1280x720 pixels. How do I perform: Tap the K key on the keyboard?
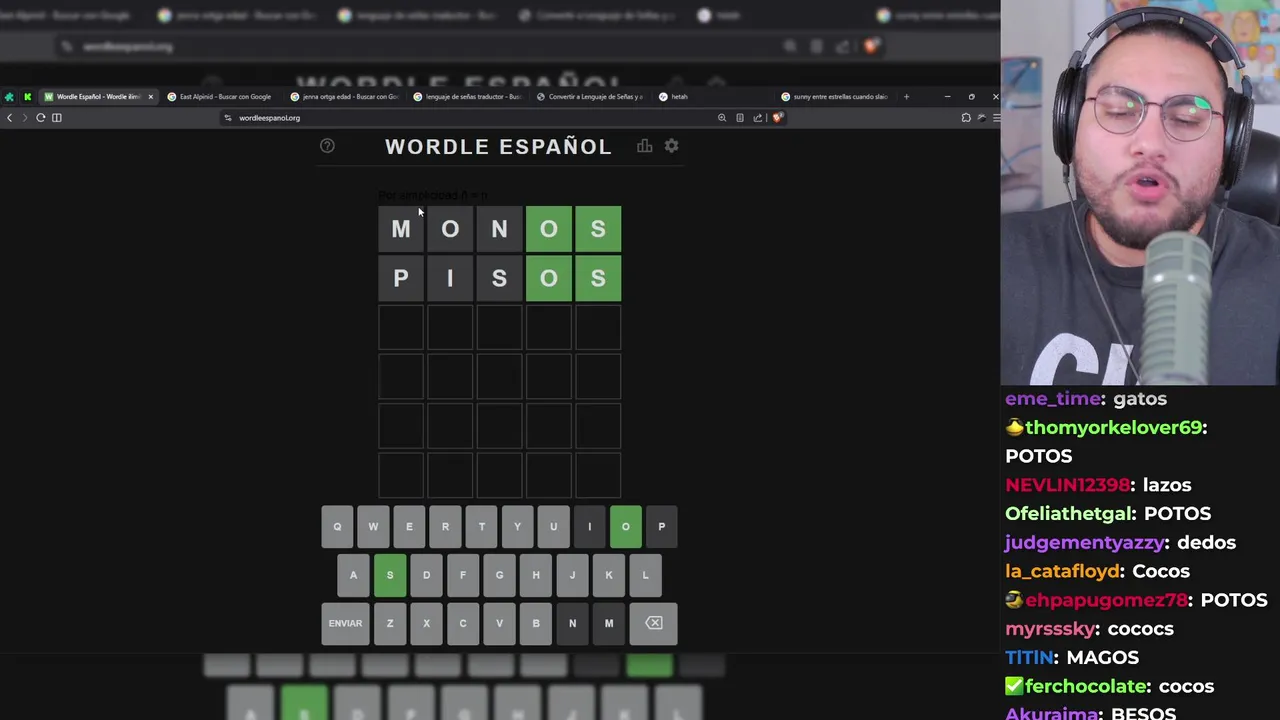click(x=608, y=575)
